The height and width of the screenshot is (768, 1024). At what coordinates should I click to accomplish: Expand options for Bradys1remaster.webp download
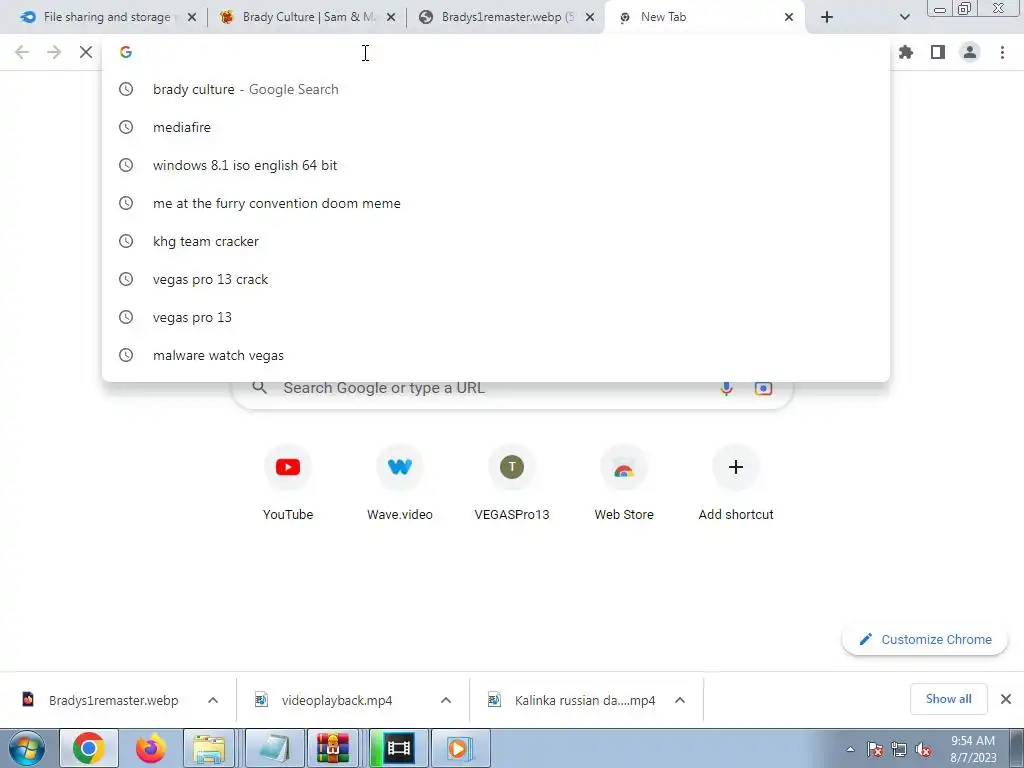(213, 700)
